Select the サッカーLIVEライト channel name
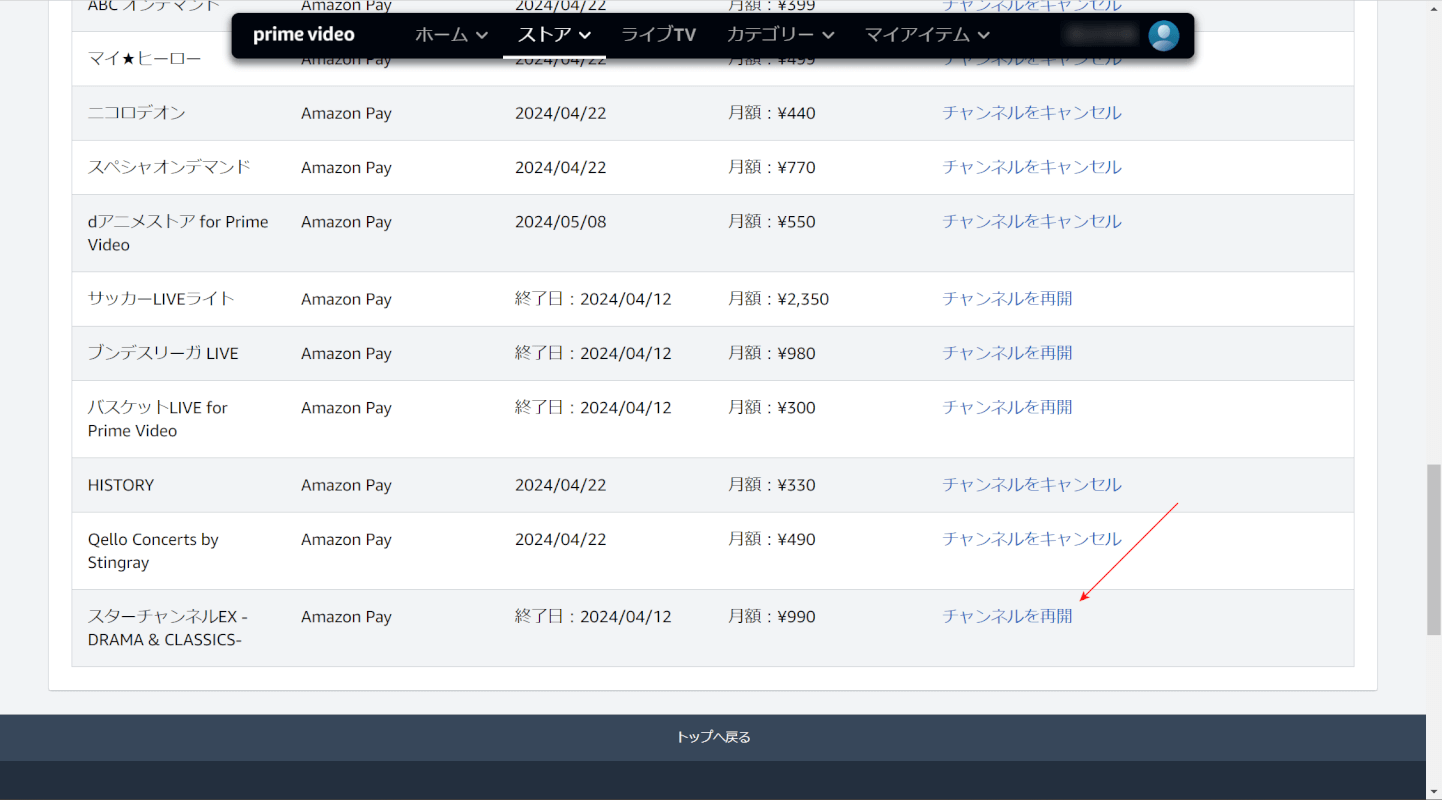The image size is (1442, 800). pos(161,299)
